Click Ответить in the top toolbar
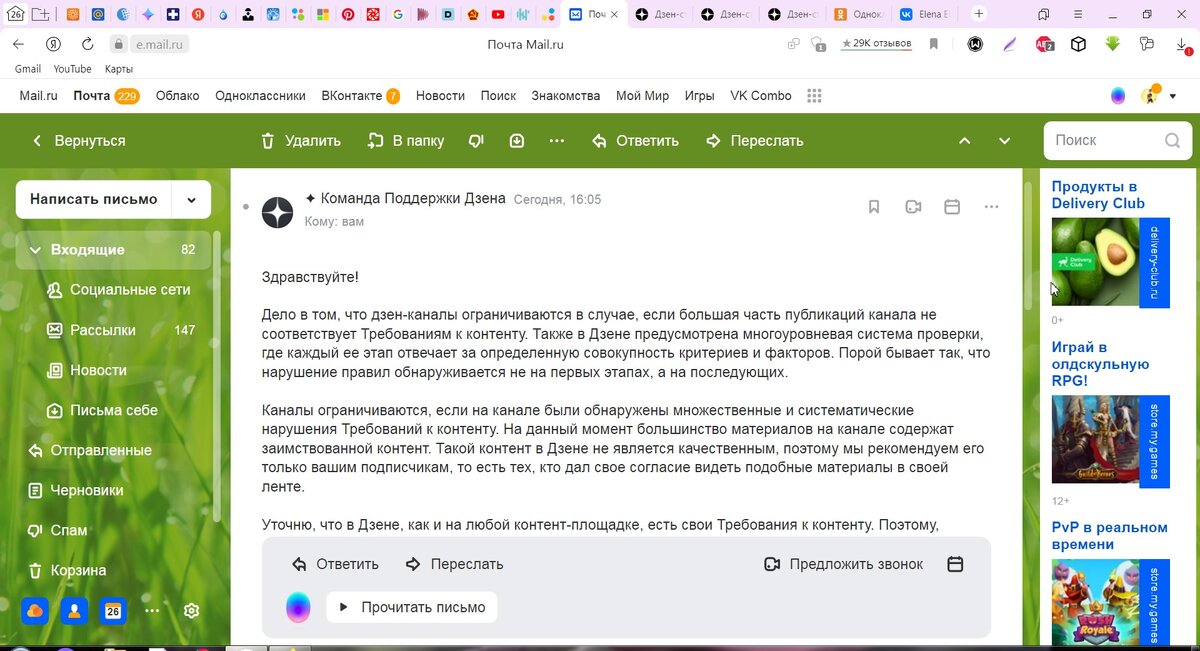The width and height of the screenshot is (1200, 651). [635, 141]
